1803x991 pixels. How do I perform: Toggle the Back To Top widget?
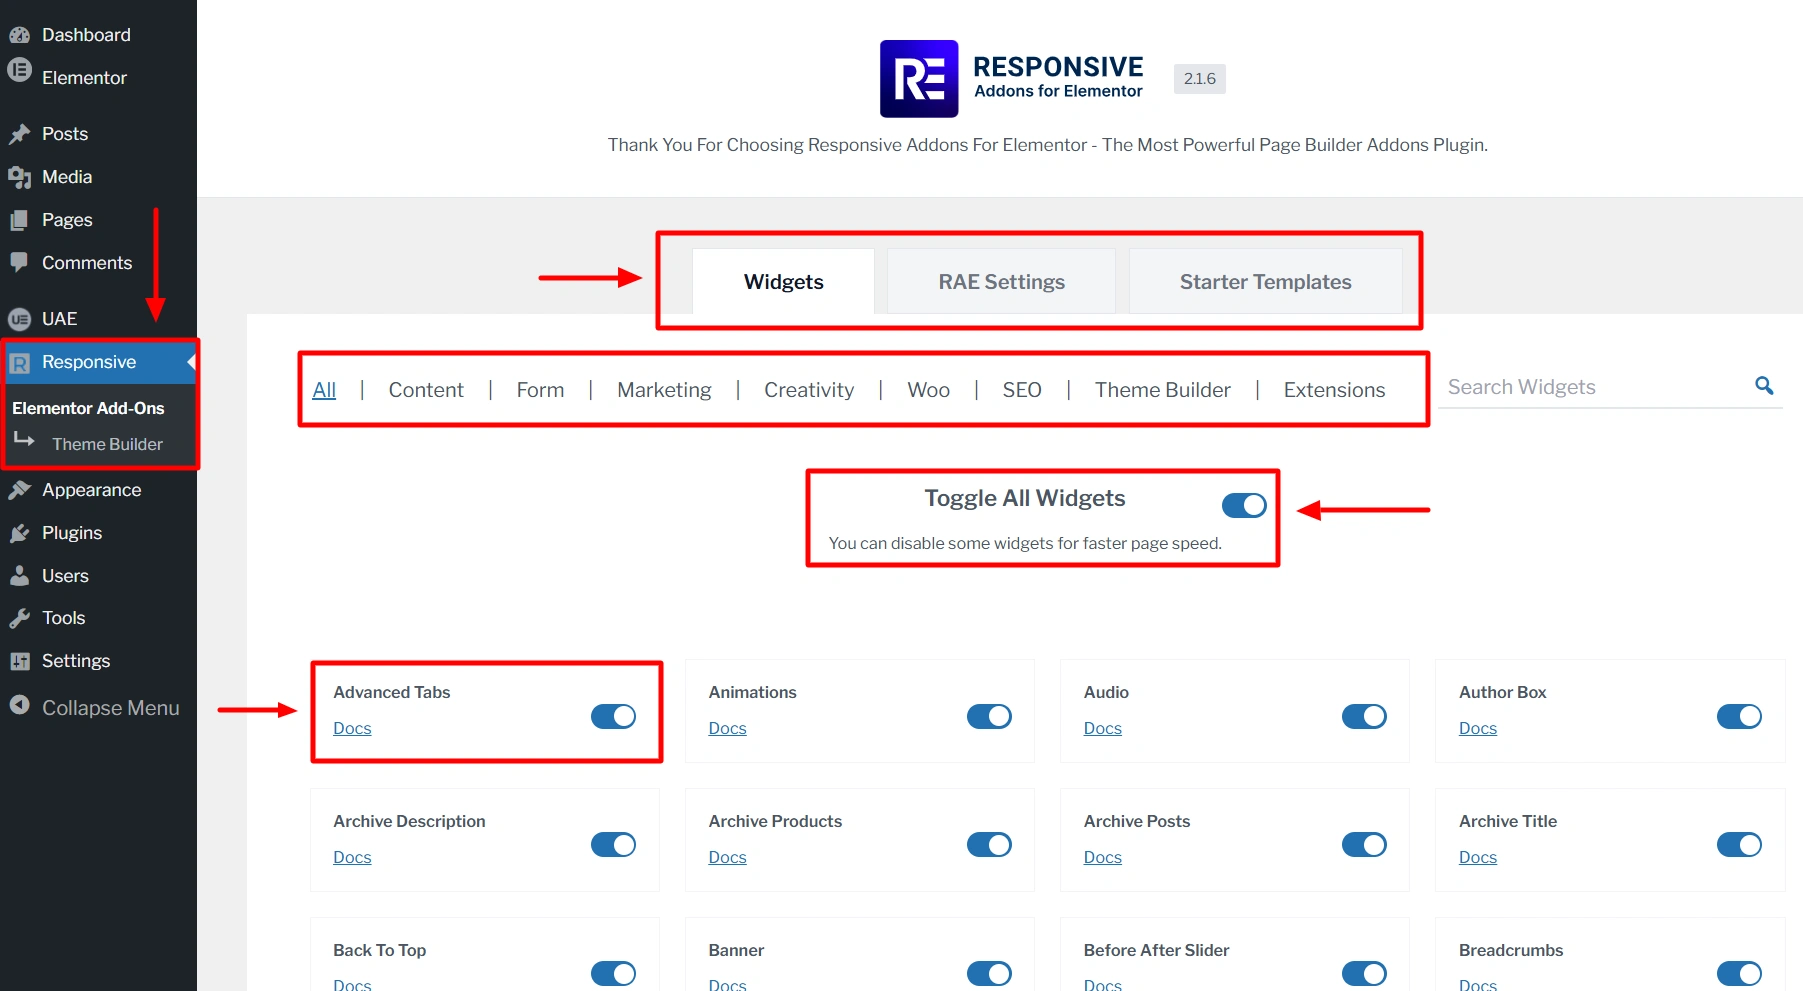click(613, 974)
